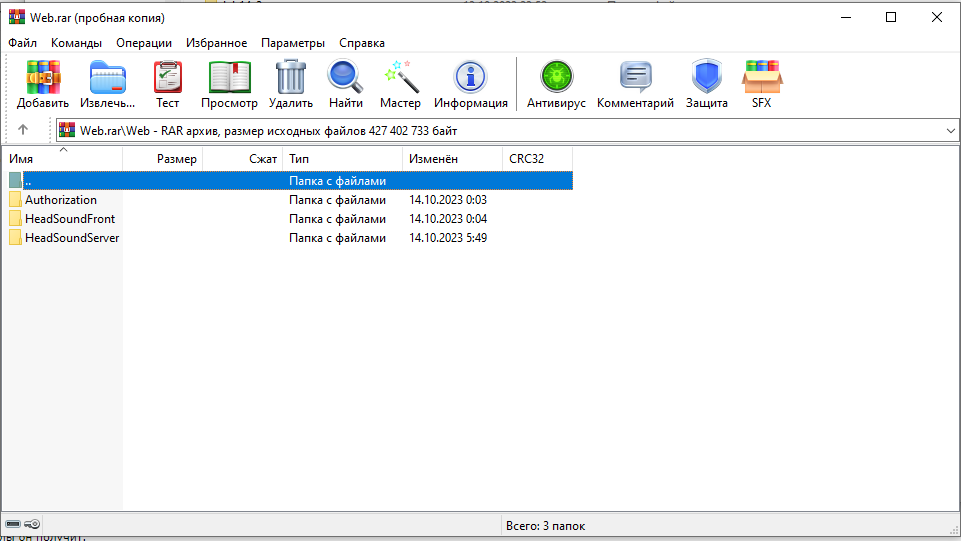961x541 pixels.
Task: Select the Authorization folder in list
Action: tap(61, 200)
